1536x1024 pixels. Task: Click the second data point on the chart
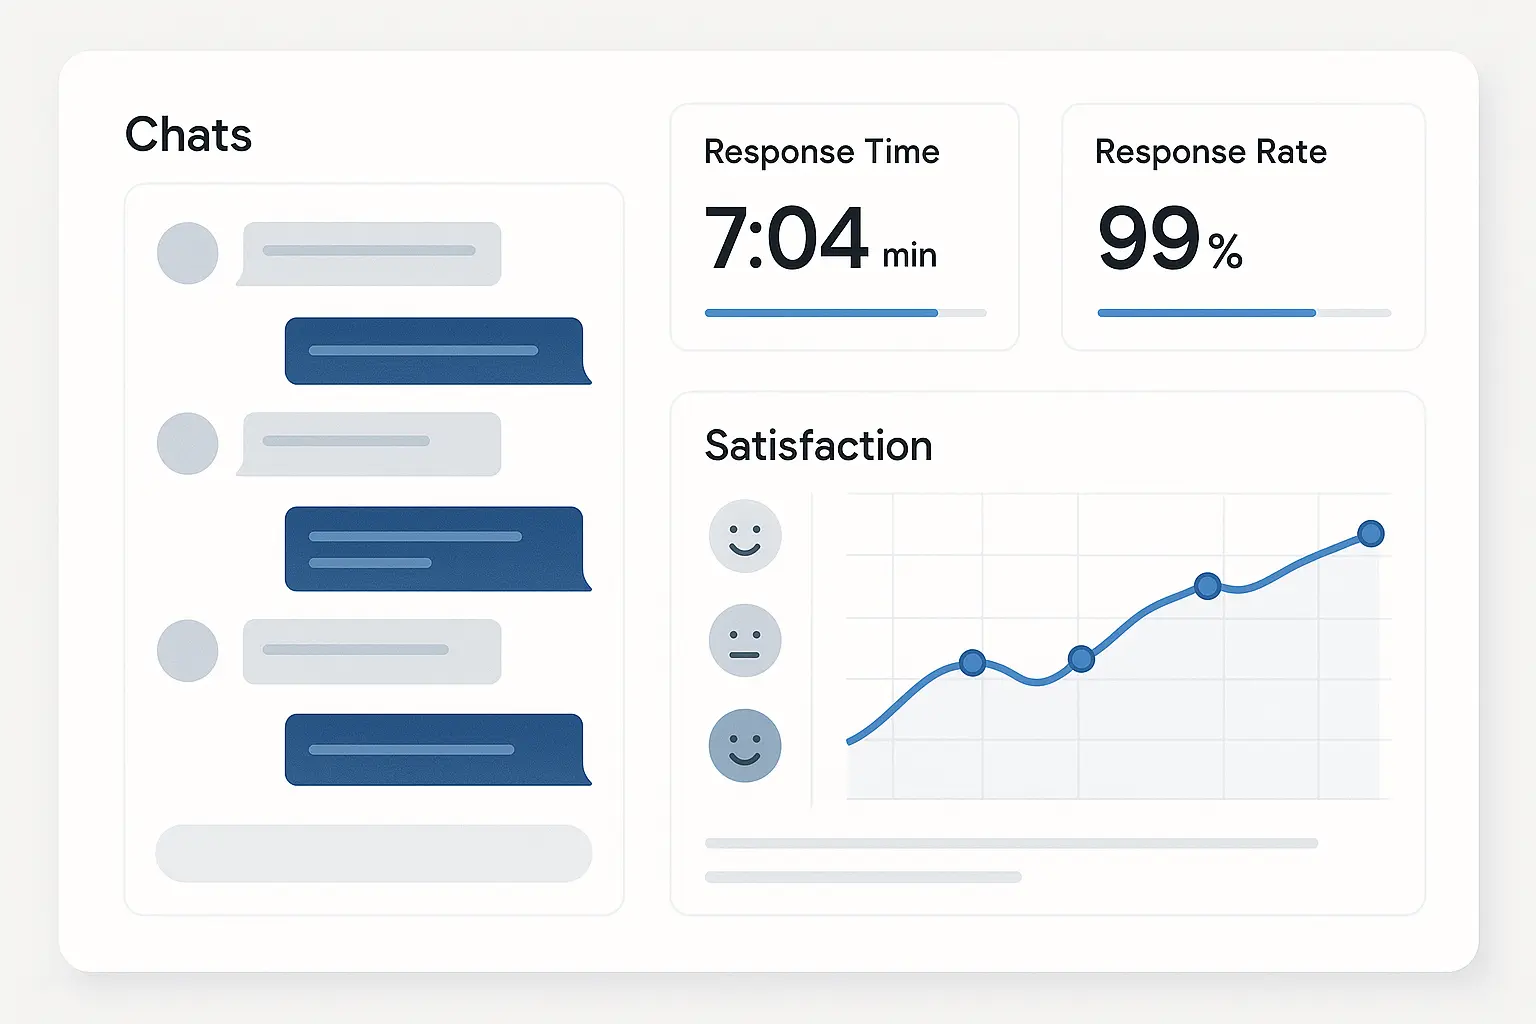(x=1081, y=658)
